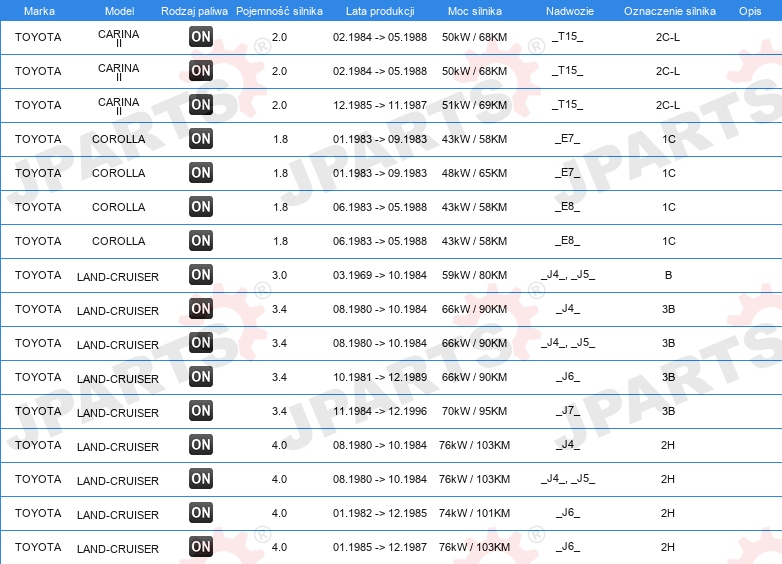Select the engine code B cell
782x564 pixels.
(668, 275)
